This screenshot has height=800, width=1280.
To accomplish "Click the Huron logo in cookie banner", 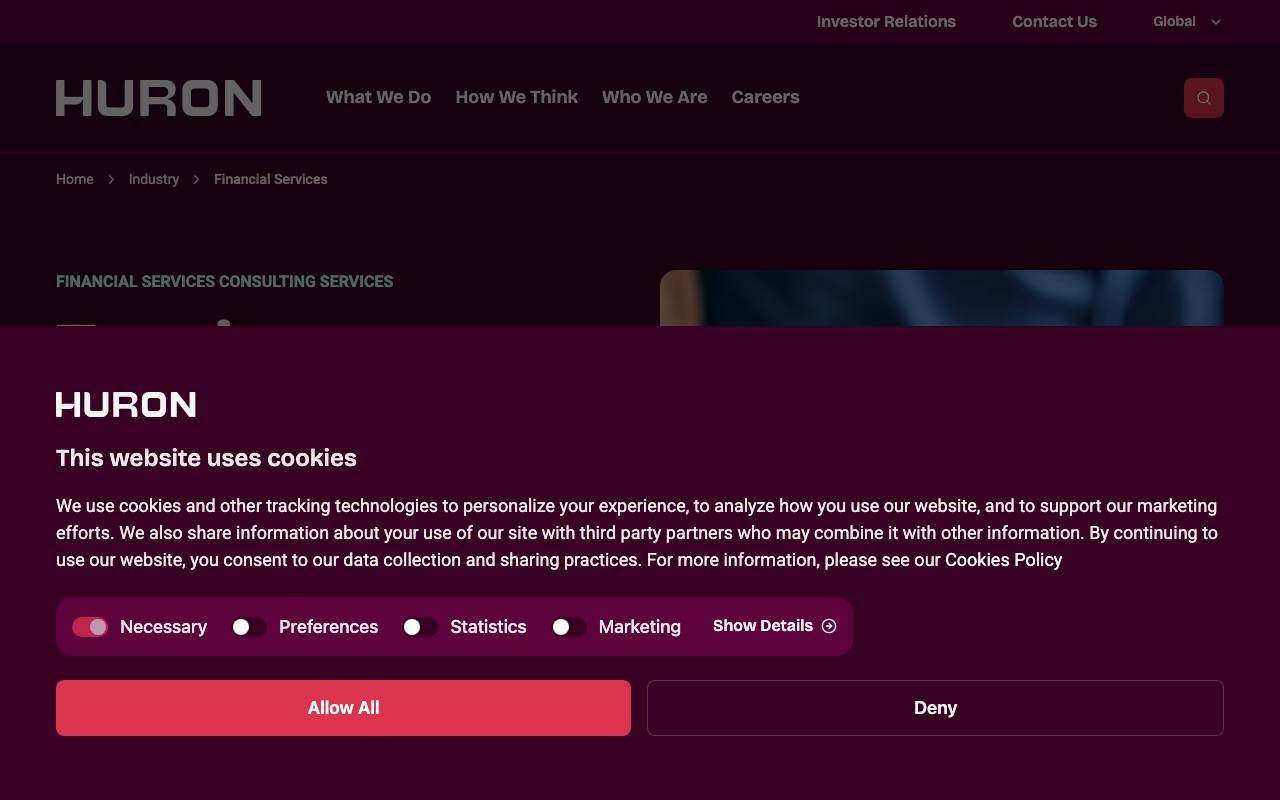I will coord(126,404).
